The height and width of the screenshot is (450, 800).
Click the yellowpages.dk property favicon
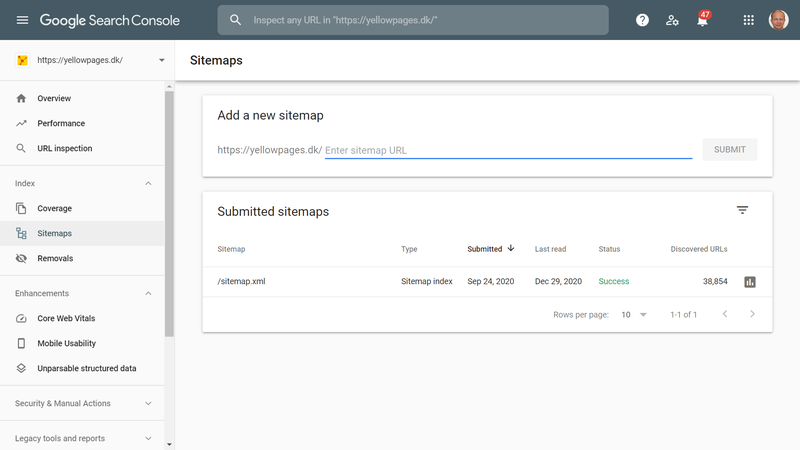[22, 60]
